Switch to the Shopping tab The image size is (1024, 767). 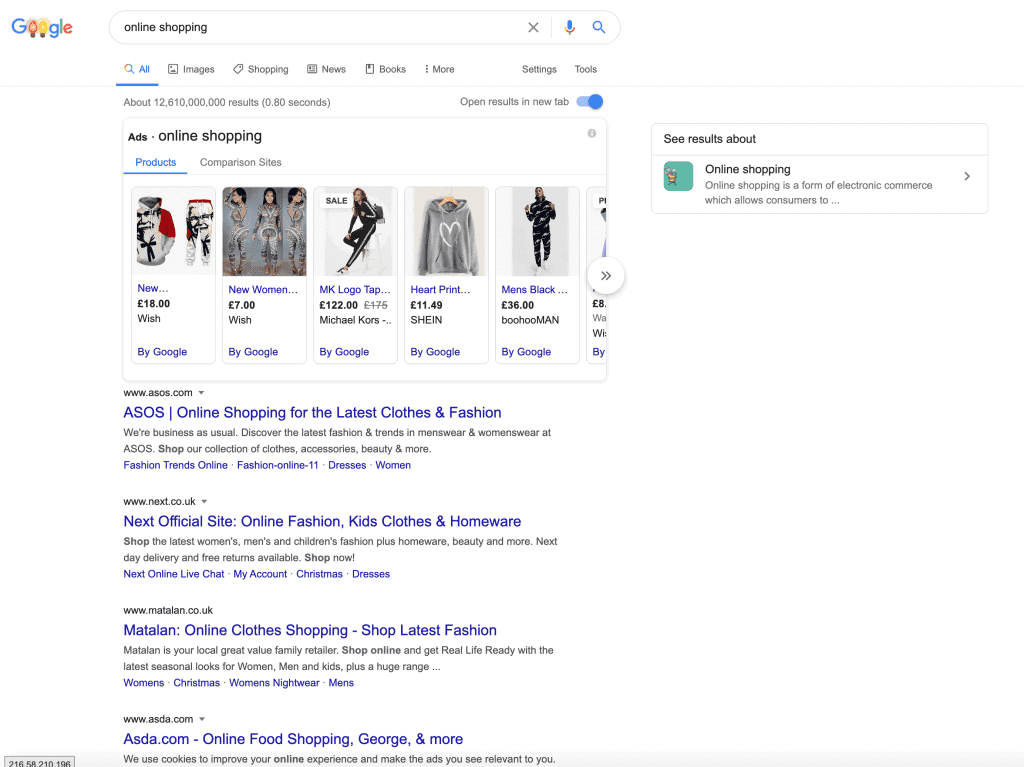point(260,69)
